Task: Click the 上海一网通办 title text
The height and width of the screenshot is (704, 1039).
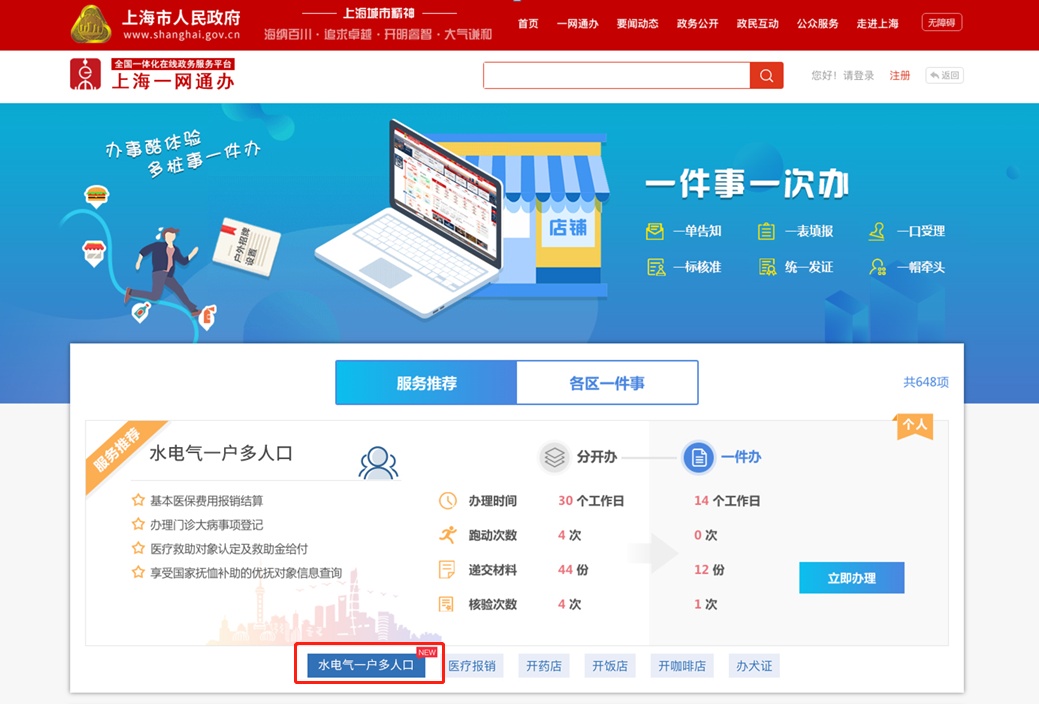Action: pos(173,81)
